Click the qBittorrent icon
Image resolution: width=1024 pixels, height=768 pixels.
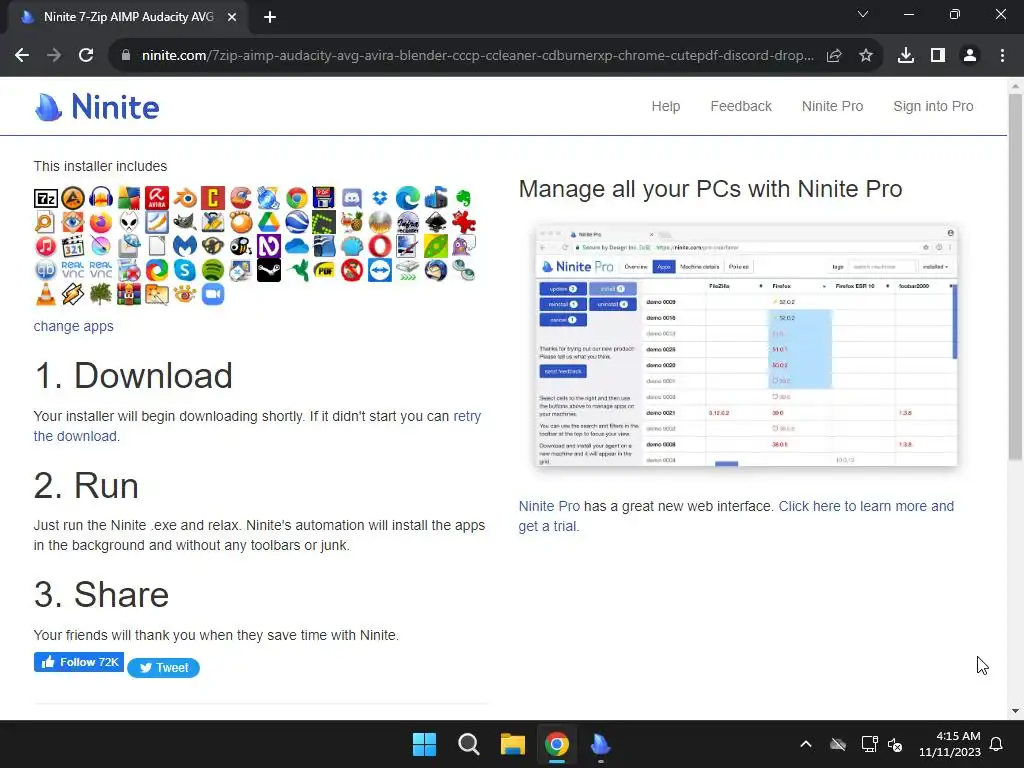tap(46, 270)
